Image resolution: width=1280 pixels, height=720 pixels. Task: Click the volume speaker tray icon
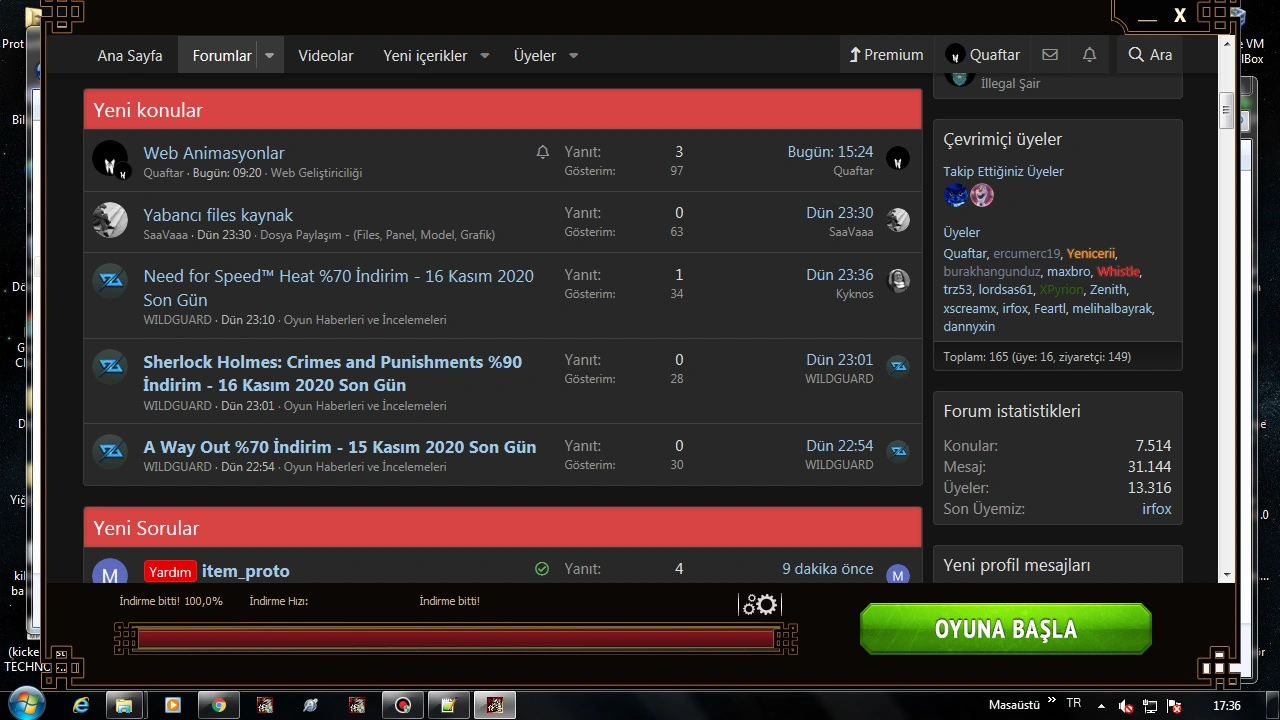click(x=1127, y=706)
